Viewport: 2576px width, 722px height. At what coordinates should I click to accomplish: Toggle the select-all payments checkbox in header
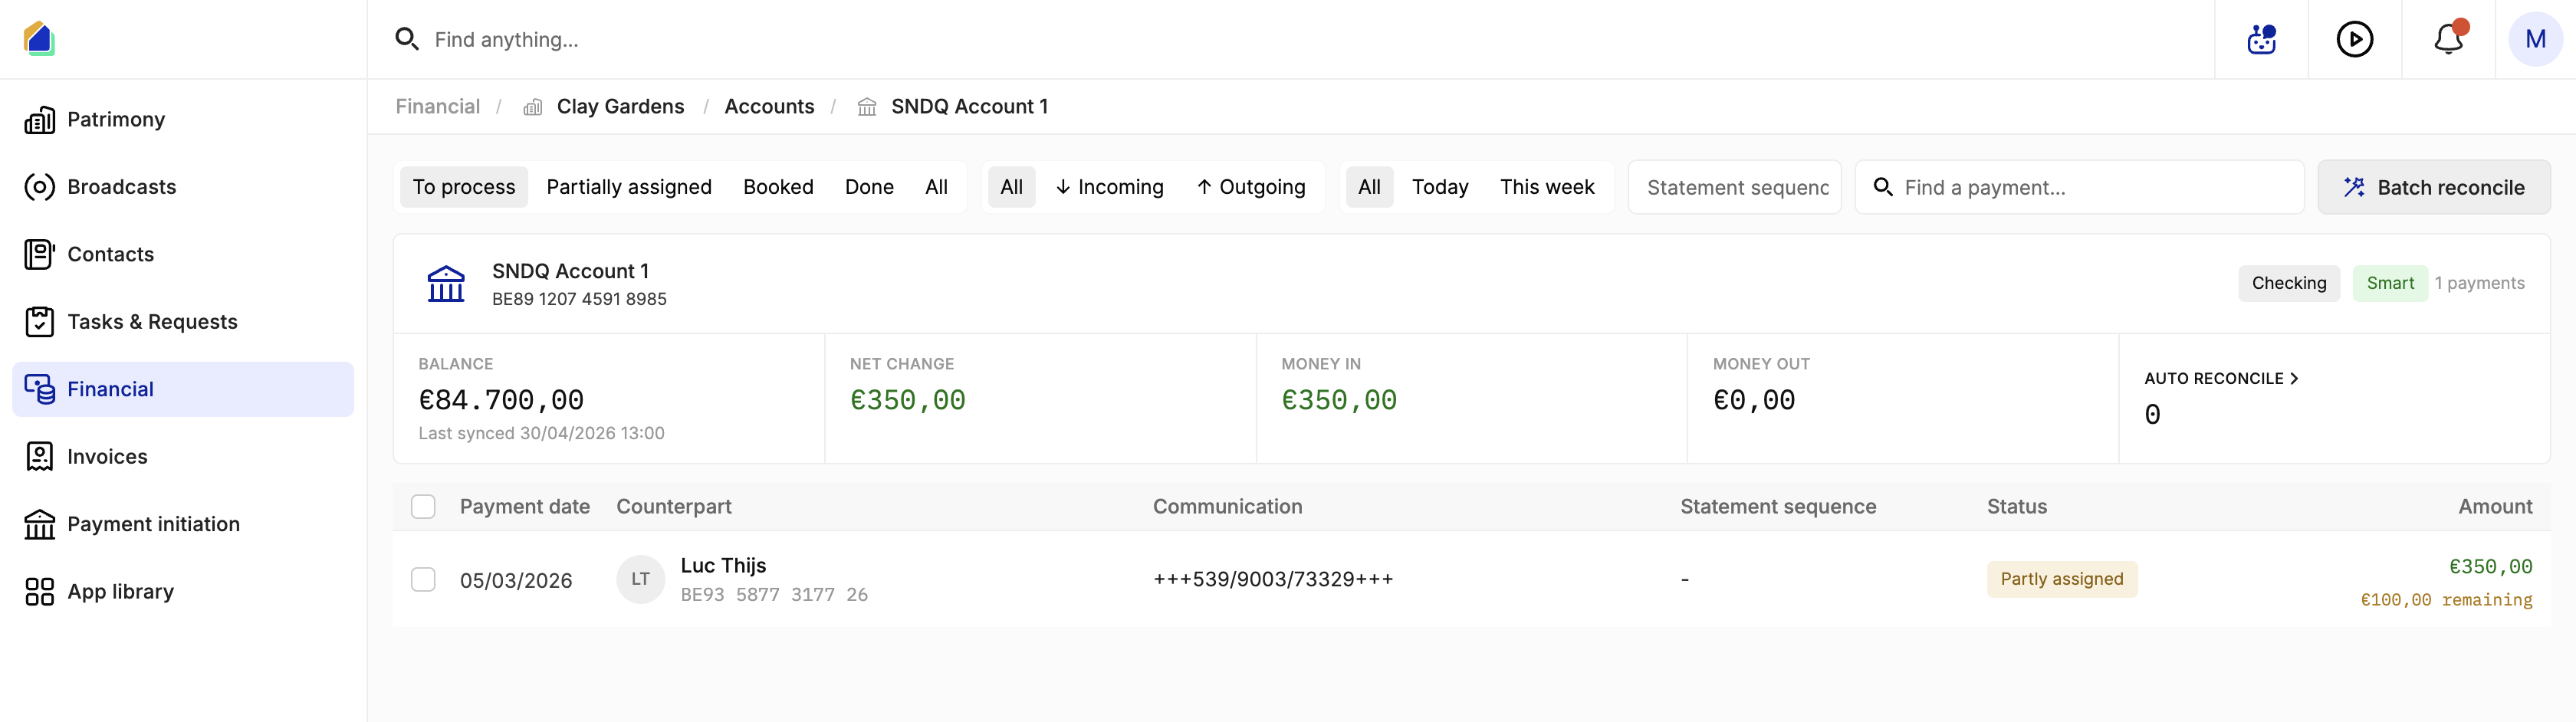[423, 507]
